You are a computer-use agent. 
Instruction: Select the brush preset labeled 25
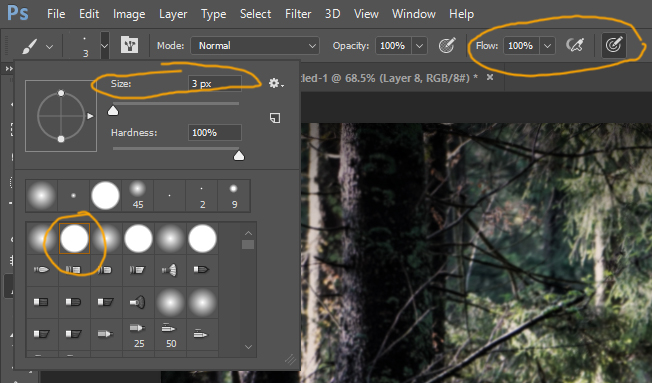pos(138,334)
